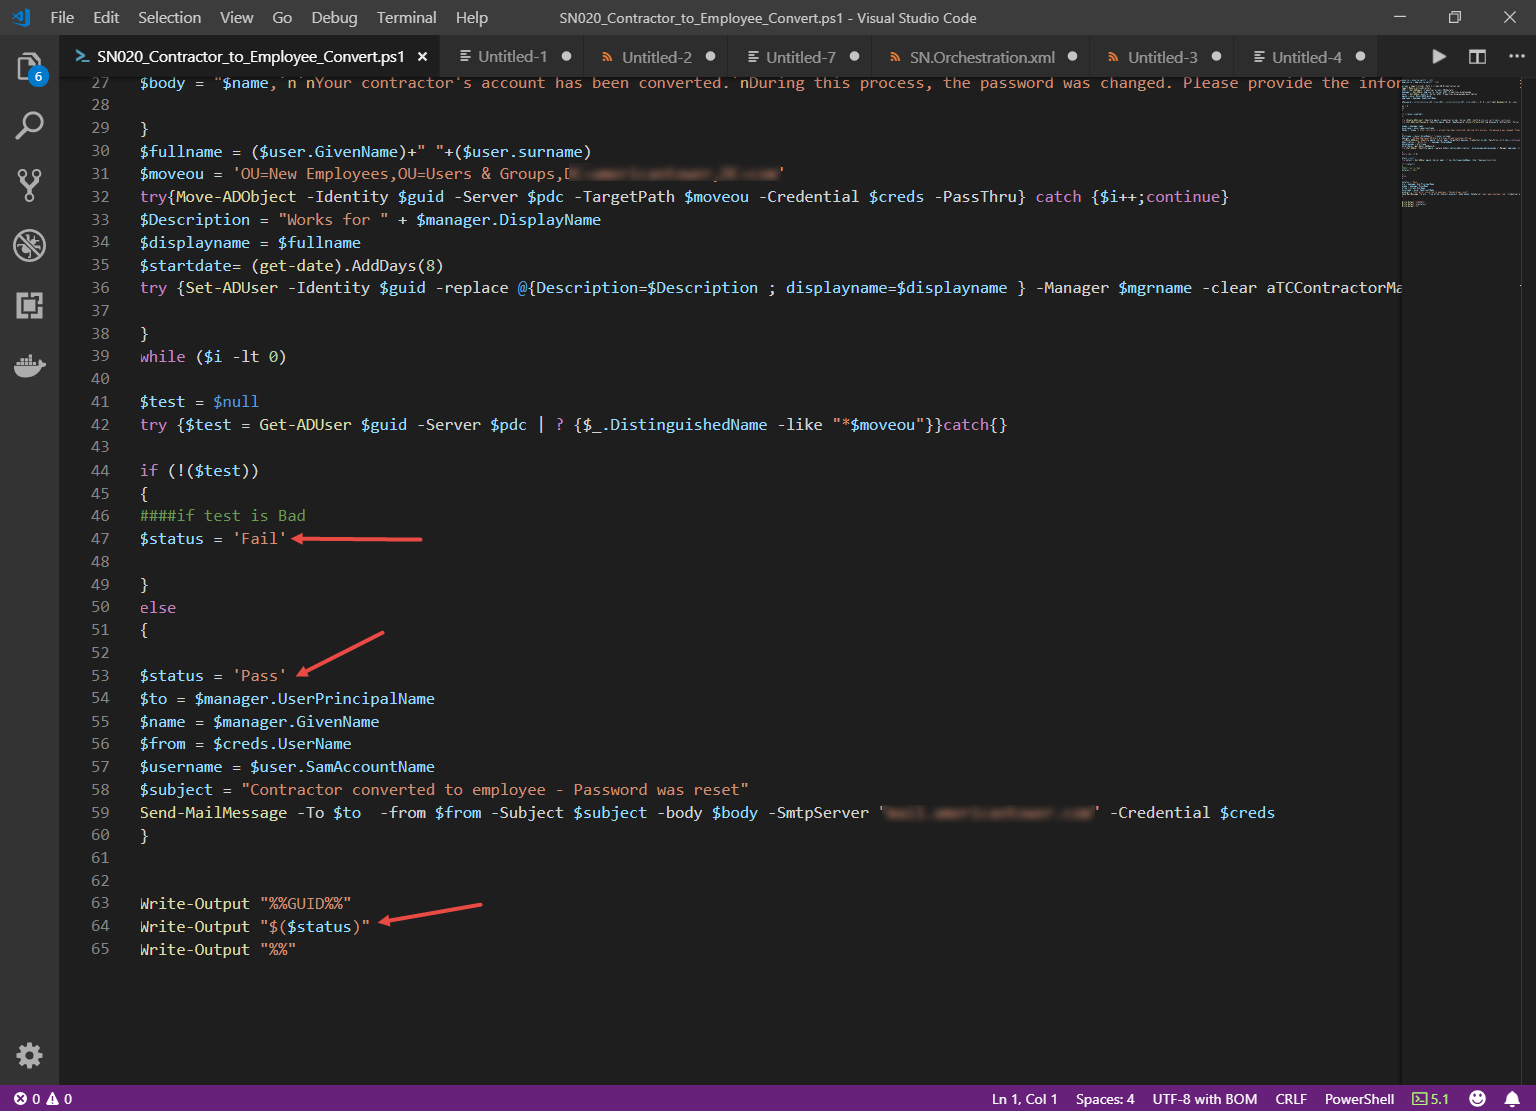1536x1111 pixels.
Task: Open the Source Control view
Action: tap(29, 185)
